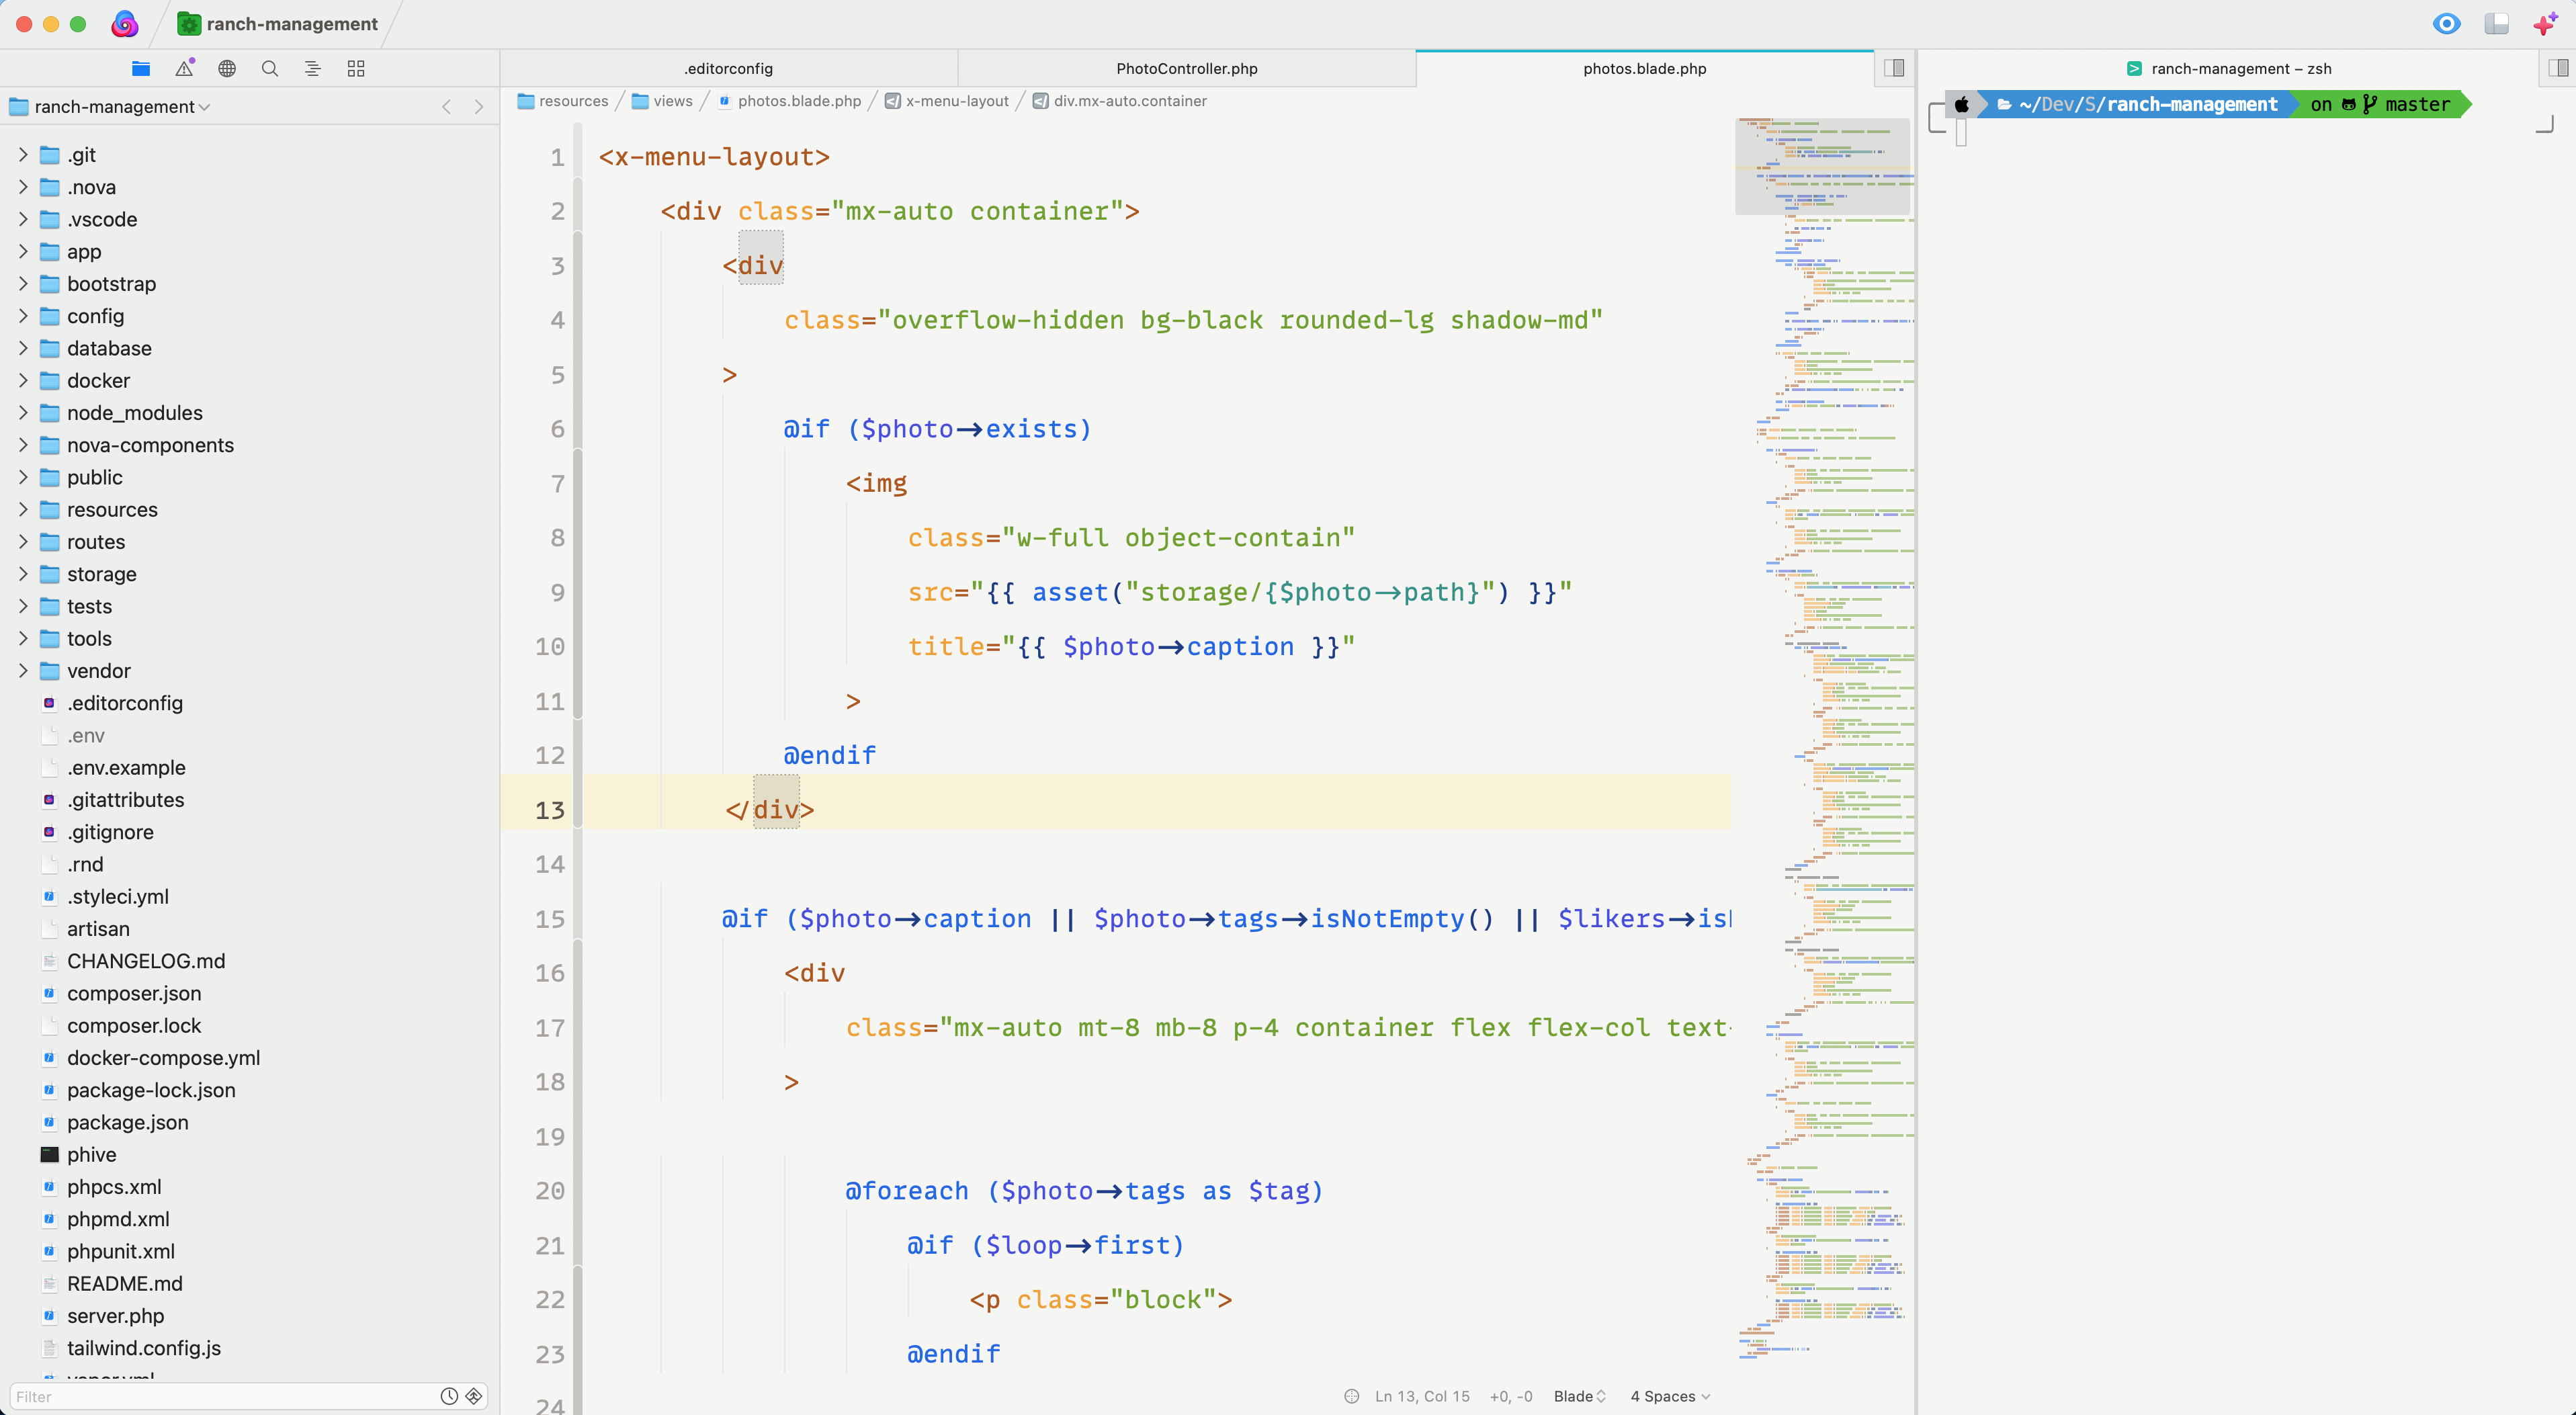Toggle terminal split pane button
Screen dimensions: 2576x1415
coord(2558,68)
